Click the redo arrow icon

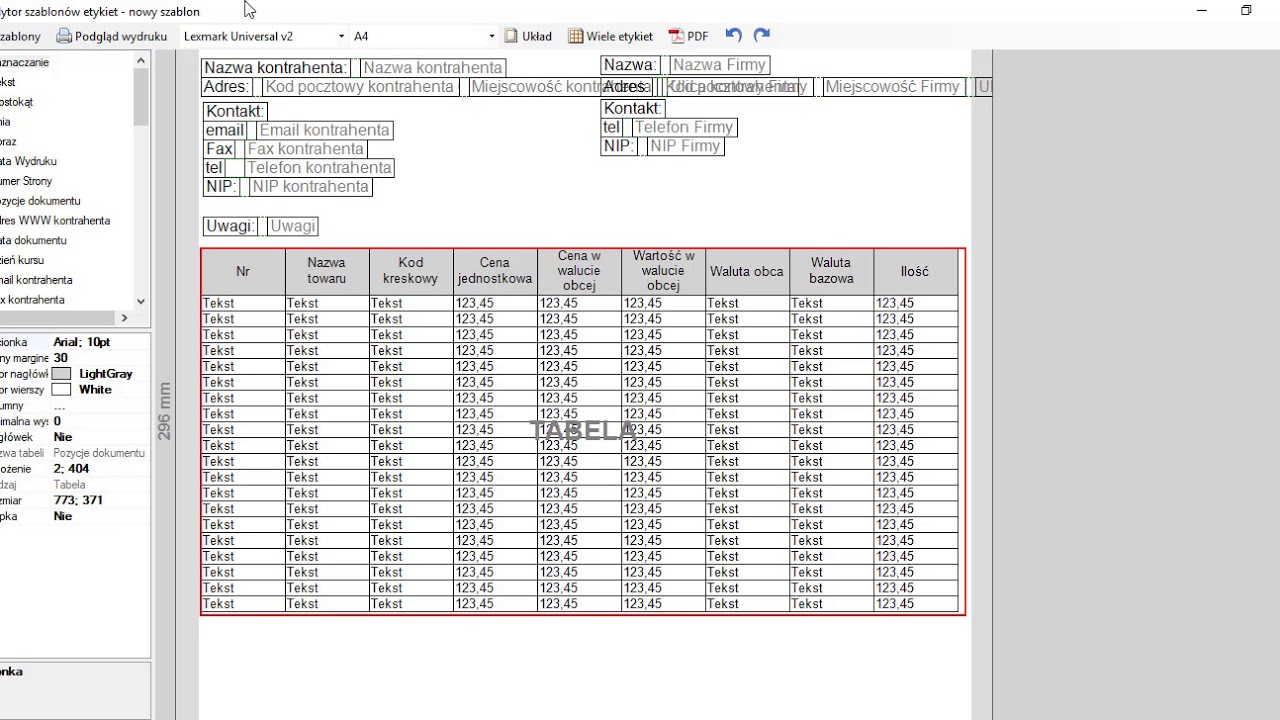(x=762, y=35)
